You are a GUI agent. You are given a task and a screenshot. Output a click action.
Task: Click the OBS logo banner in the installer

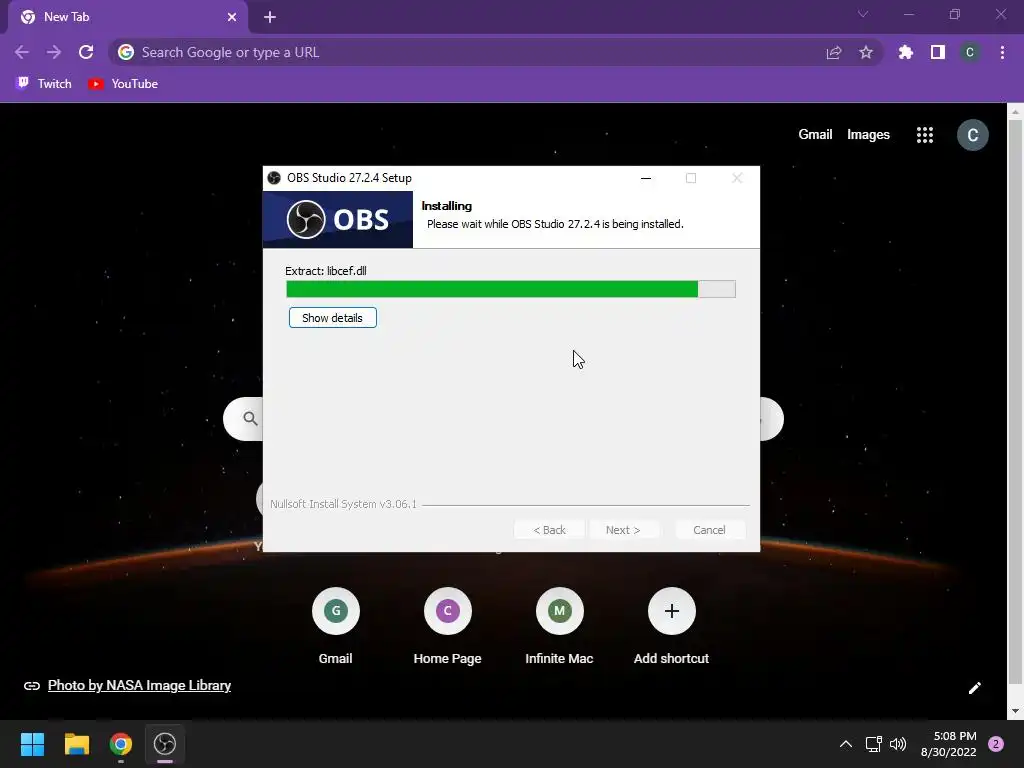tap(338, 219)
